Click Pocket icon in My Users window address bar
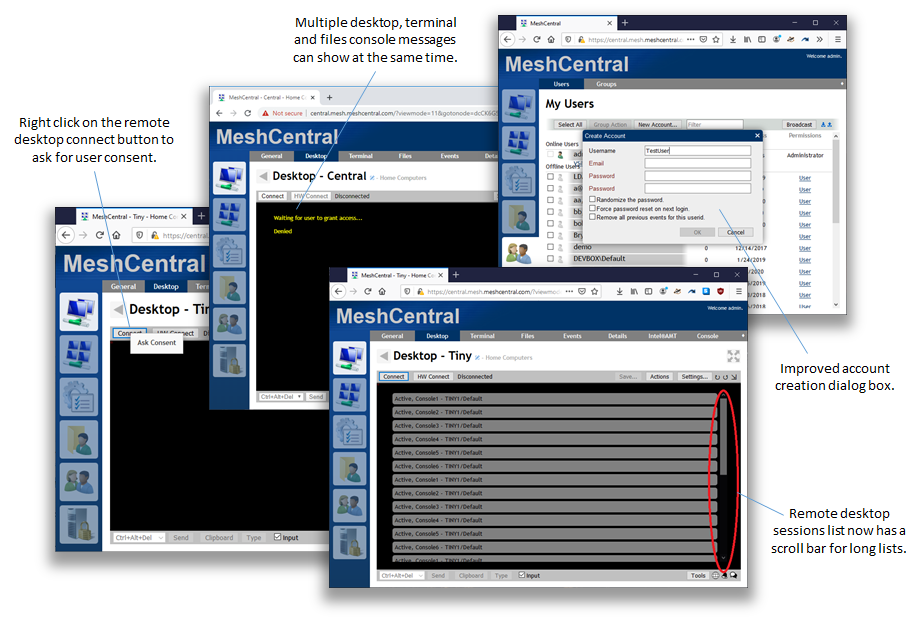The height and width of the screenshot is (621, 921). click(703, 39)
